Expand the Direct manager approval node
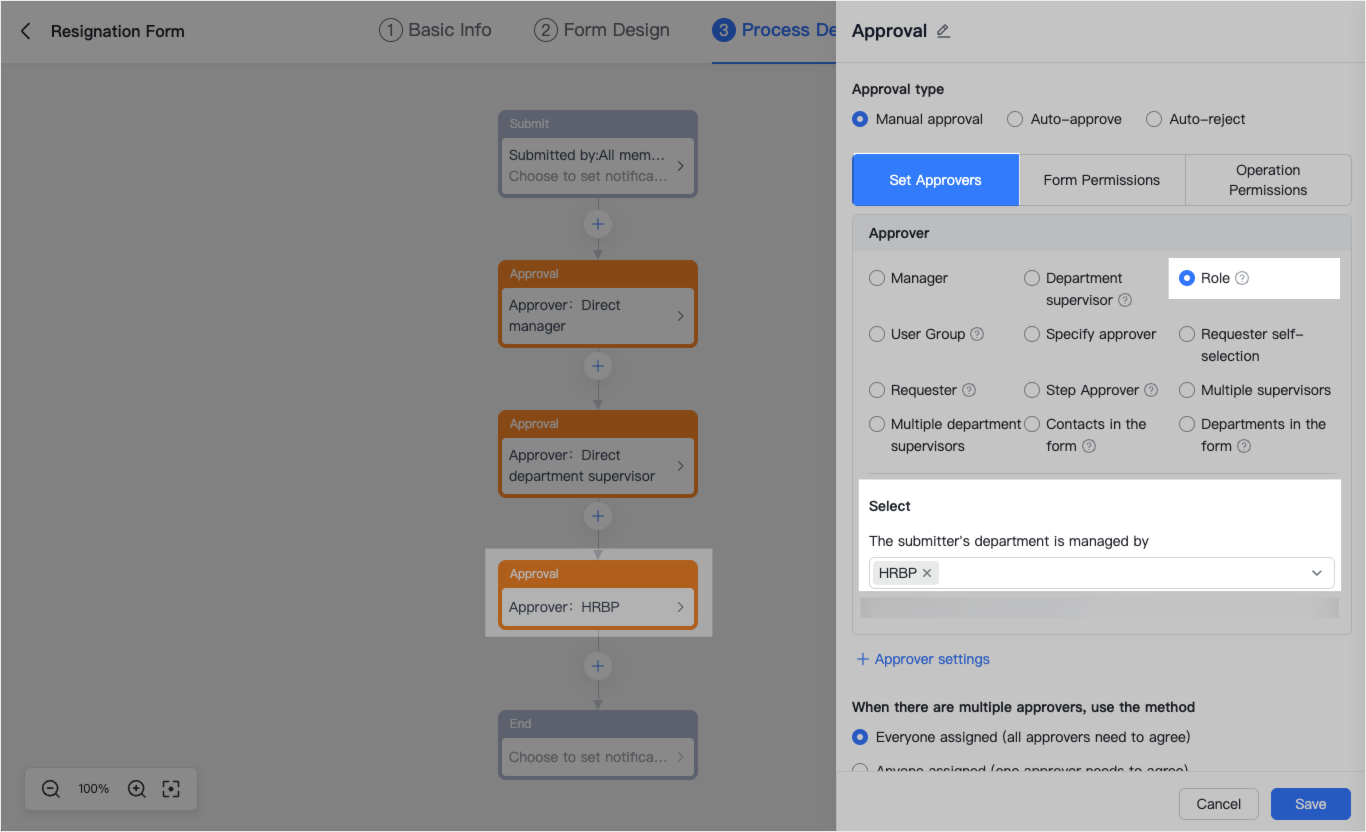1366x832 pixels. tap(681, 316)
